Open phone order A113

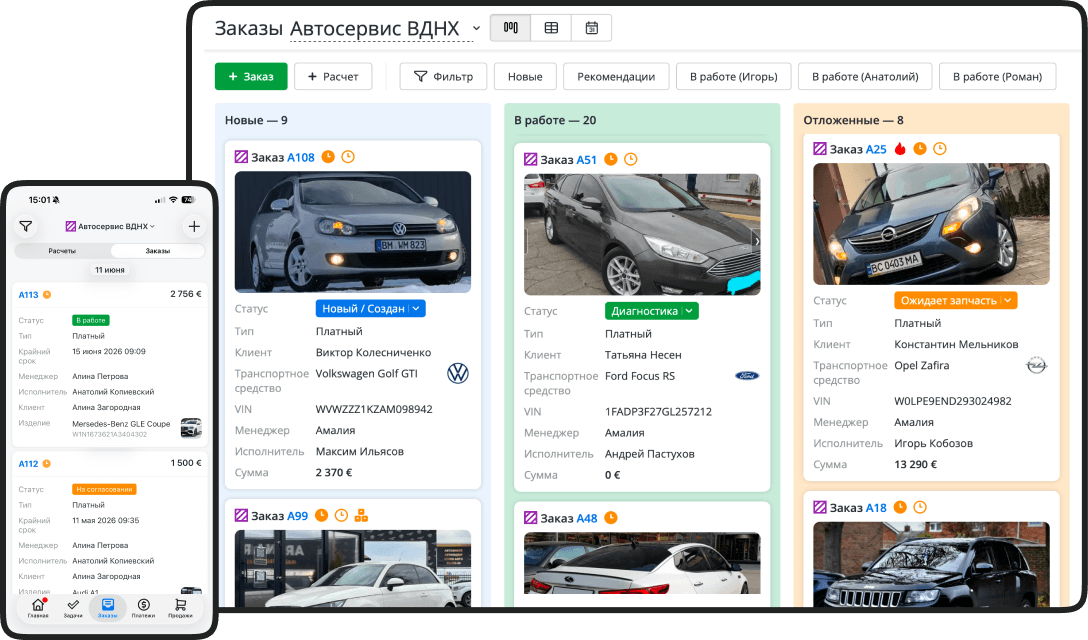[x=28, y=295]
